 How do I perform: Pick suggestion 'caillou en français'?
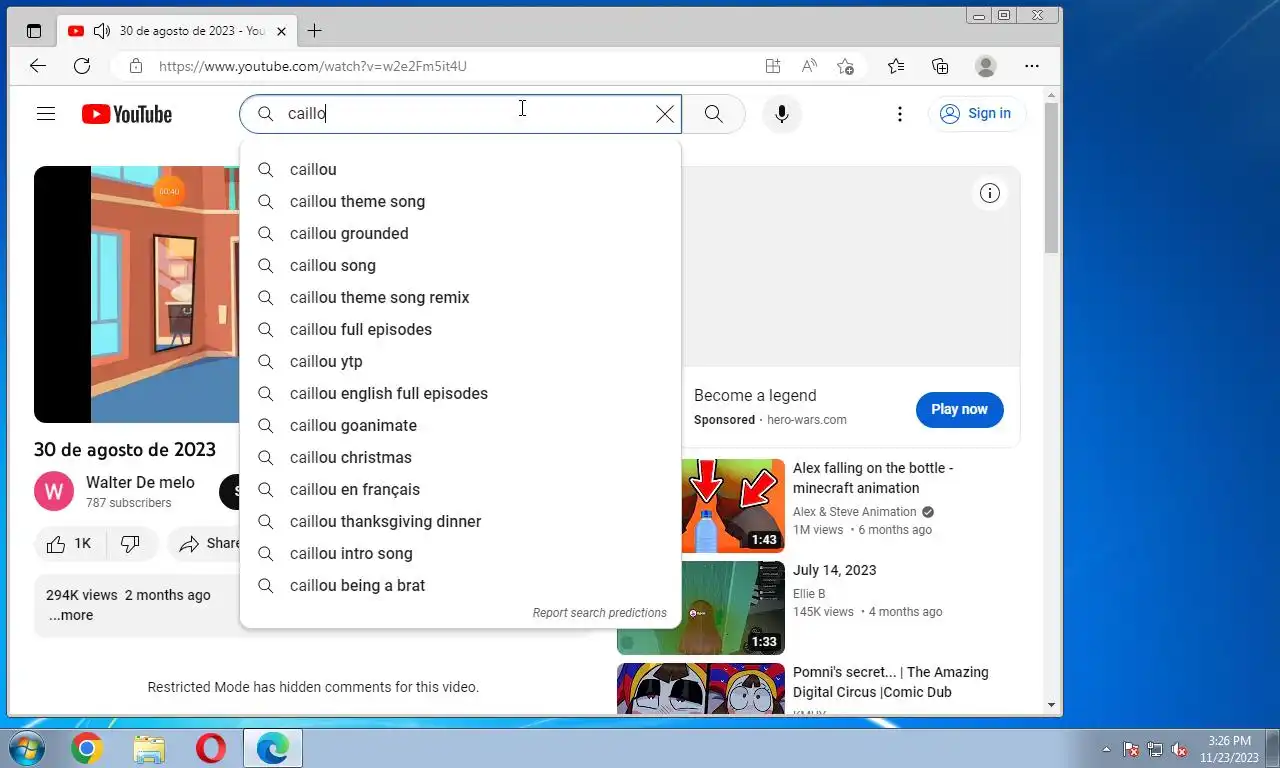(460, 490)
